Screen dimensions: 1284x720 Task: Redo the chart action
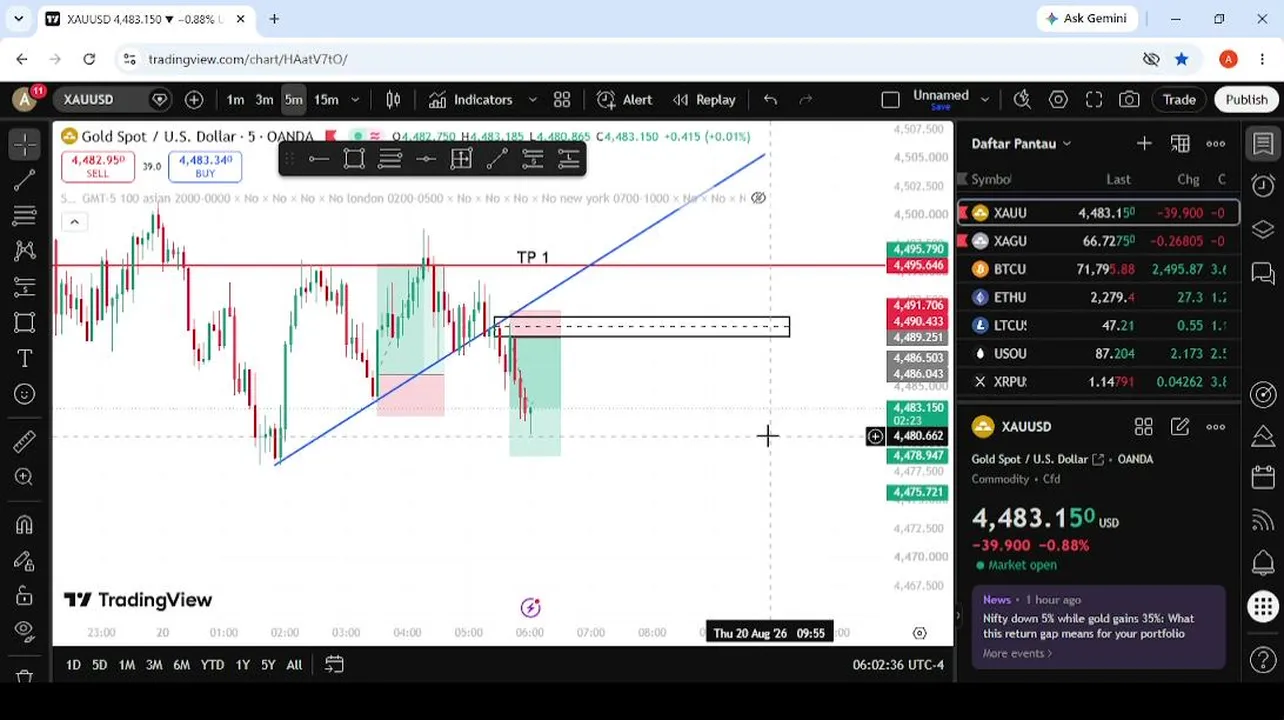tap(806, 100)
